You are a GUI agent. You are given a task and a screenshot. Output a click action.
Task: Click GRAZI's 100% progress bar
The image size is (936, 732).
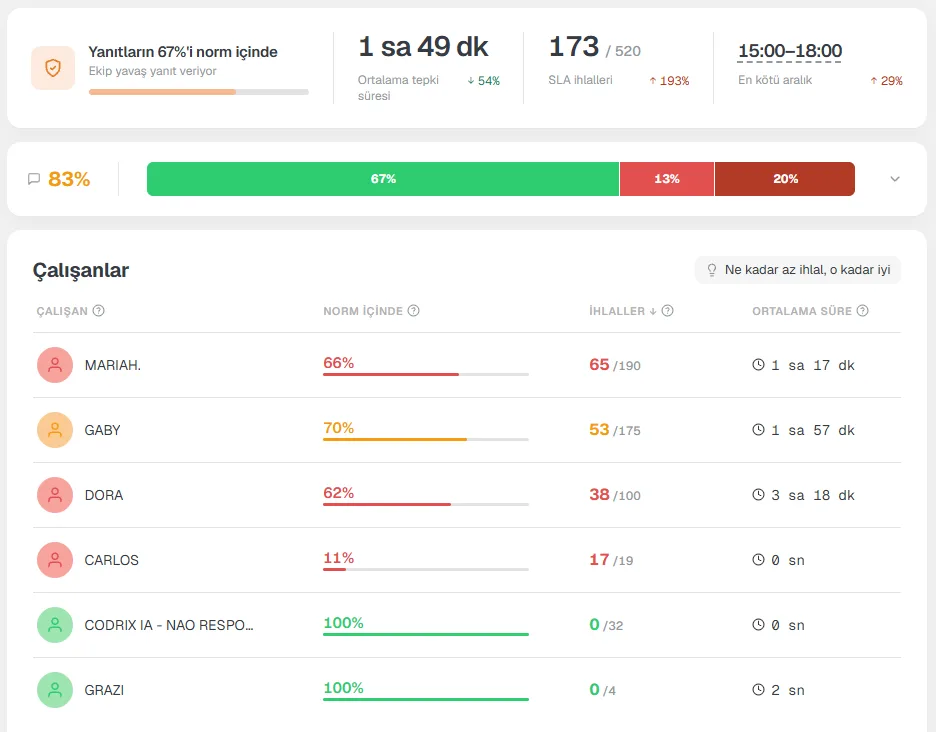coord(426,700)
